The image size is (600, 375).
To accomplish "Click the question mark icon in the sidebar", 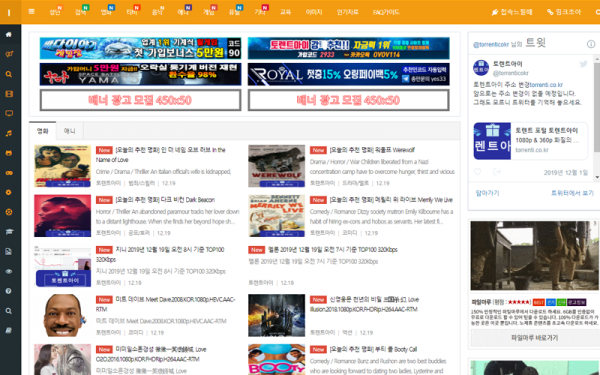I will 9,291.
